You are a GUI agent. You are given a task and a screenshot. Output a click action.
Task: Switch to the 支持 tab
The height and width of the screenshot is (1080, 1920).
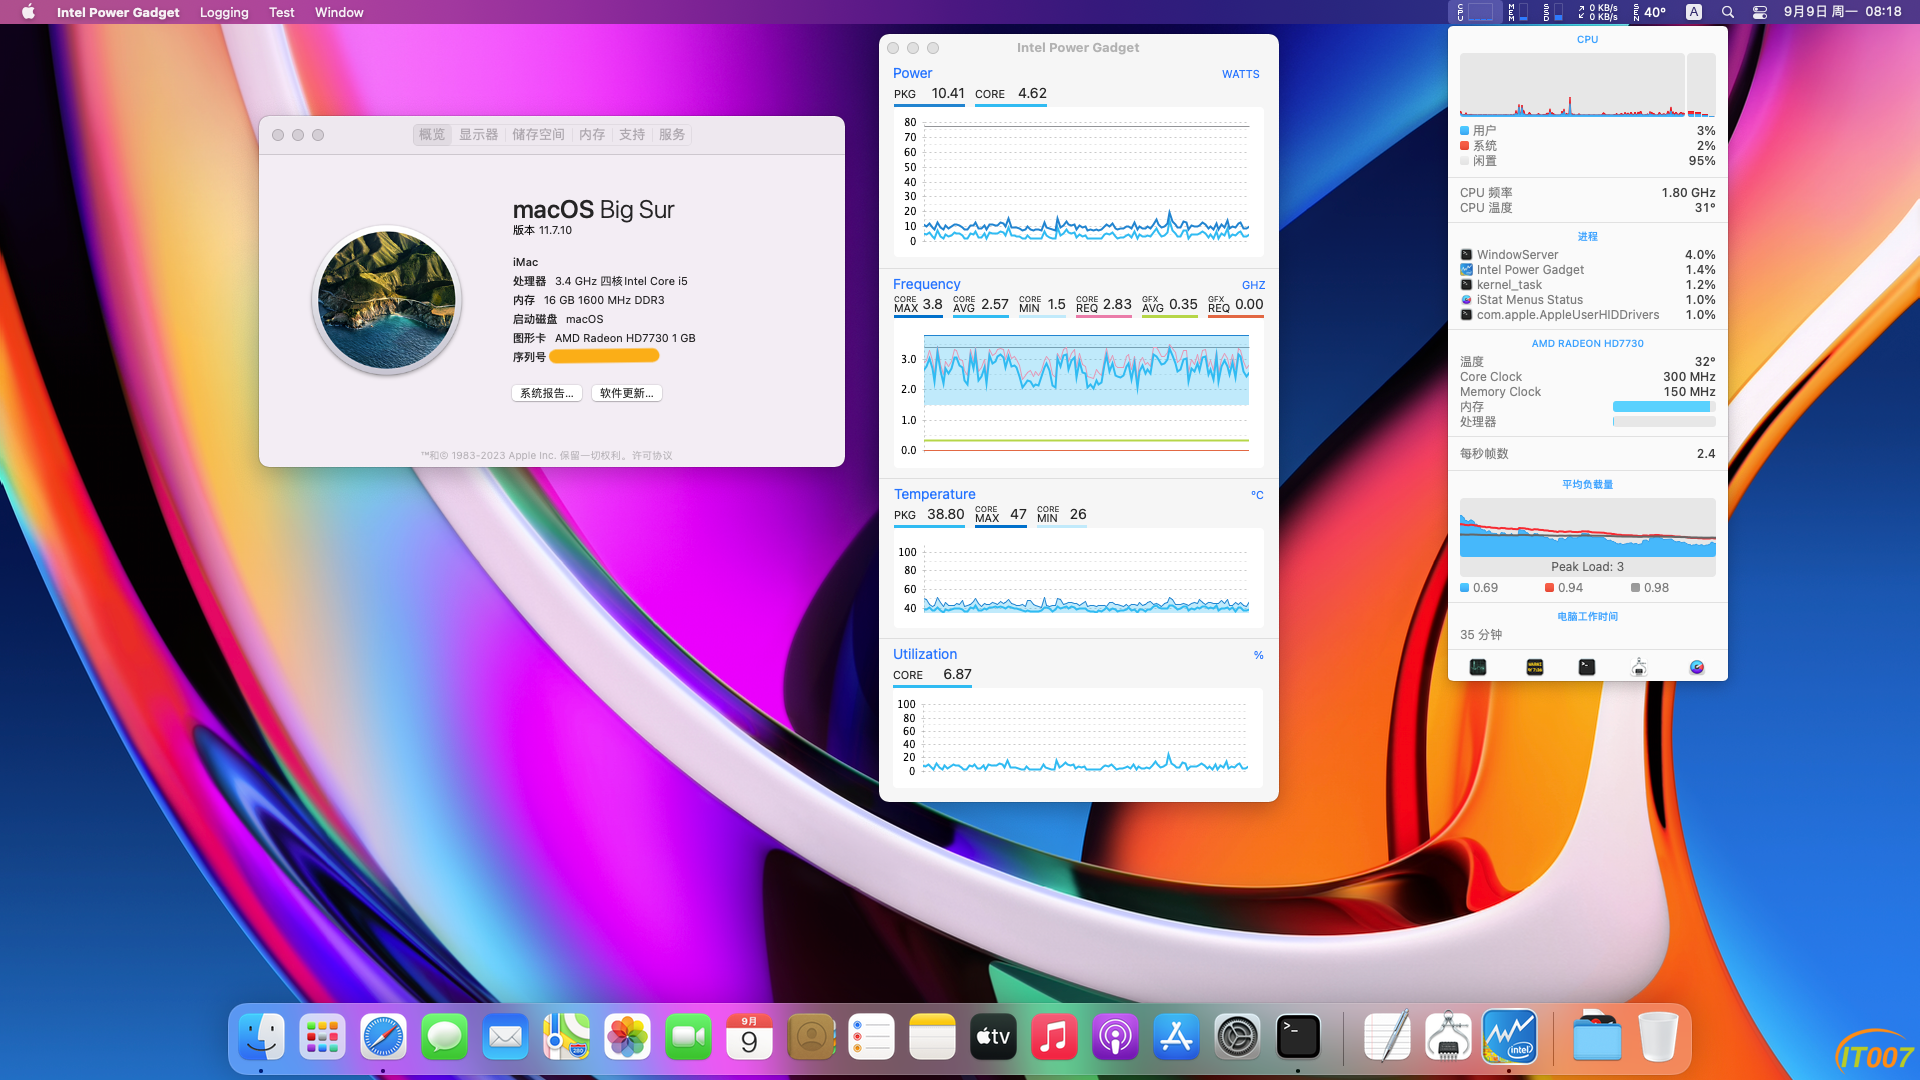click(x=632, y=134)
